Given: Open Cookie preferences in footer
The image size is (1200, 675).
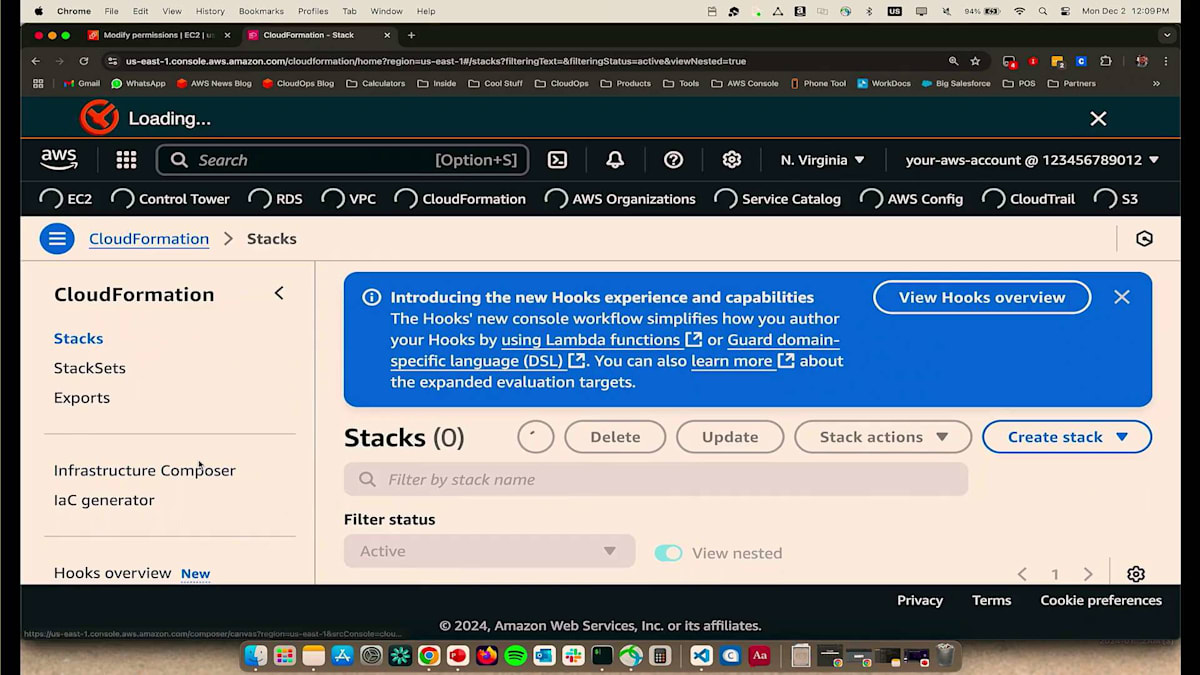Looking at the screenshot, I should (1101, 600).
